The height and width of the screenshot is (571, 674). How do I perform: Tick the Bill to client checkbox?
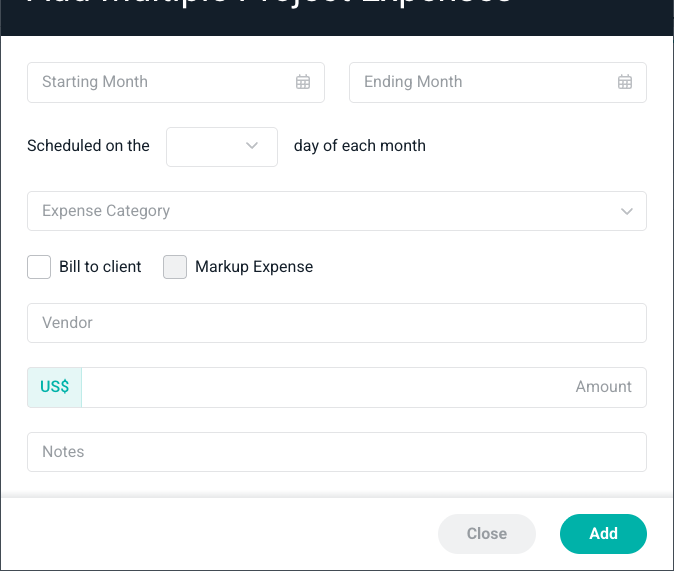coord(39,267)
